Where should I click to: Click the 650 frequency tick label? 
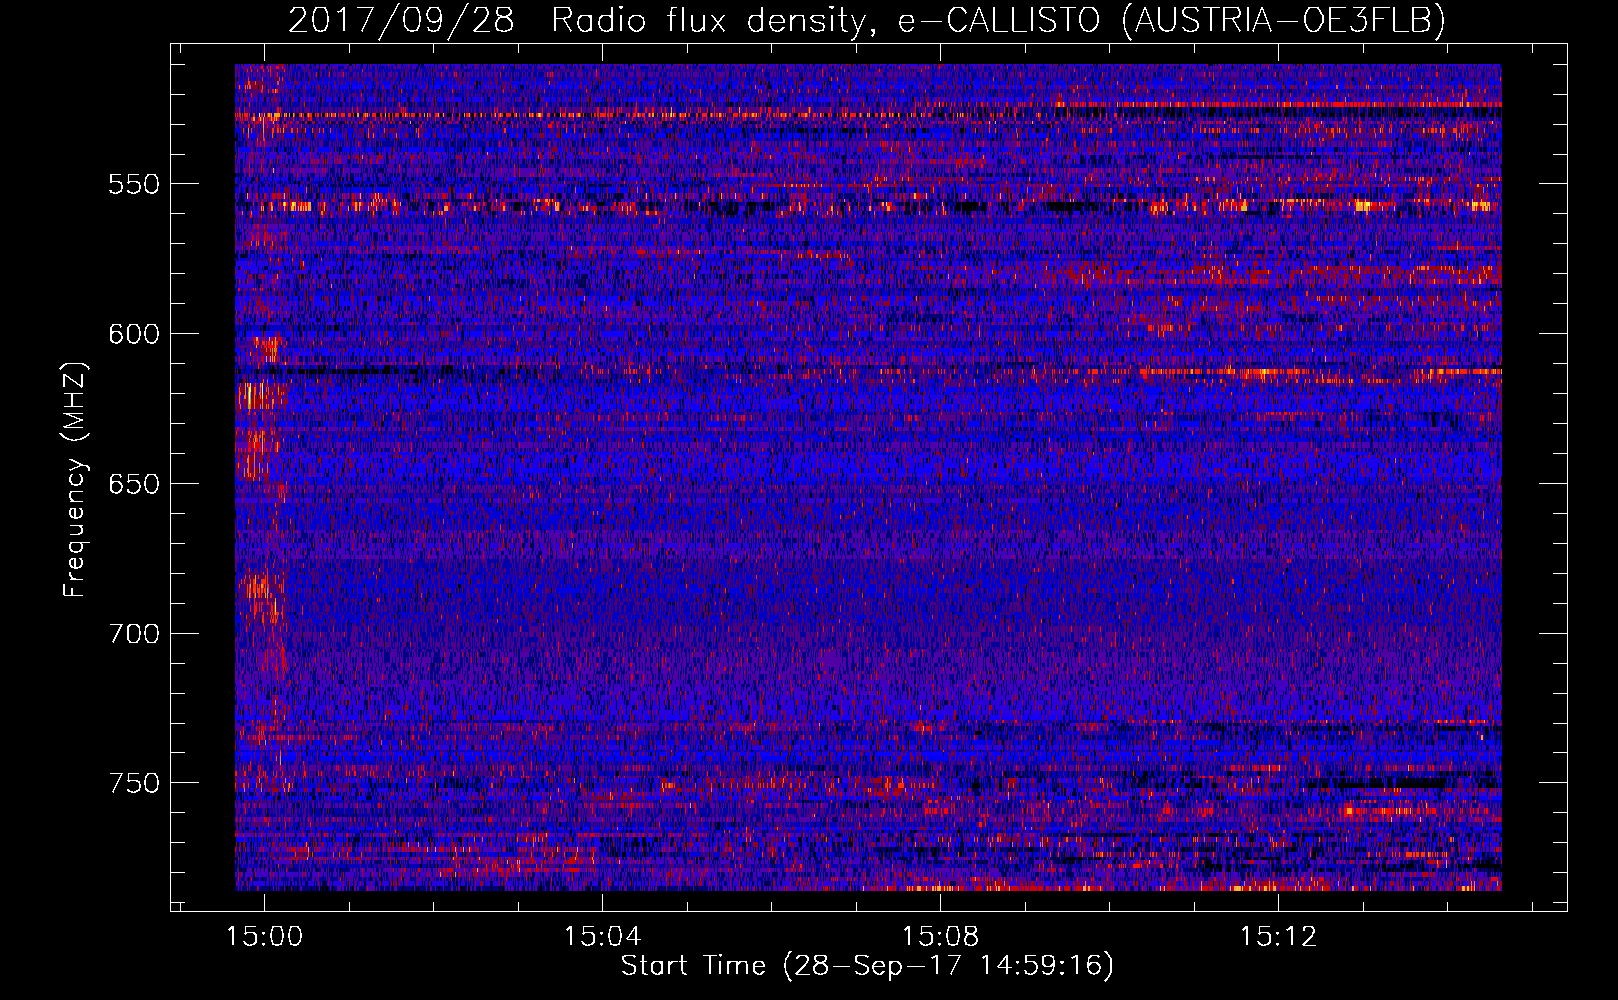click(133, 484)
